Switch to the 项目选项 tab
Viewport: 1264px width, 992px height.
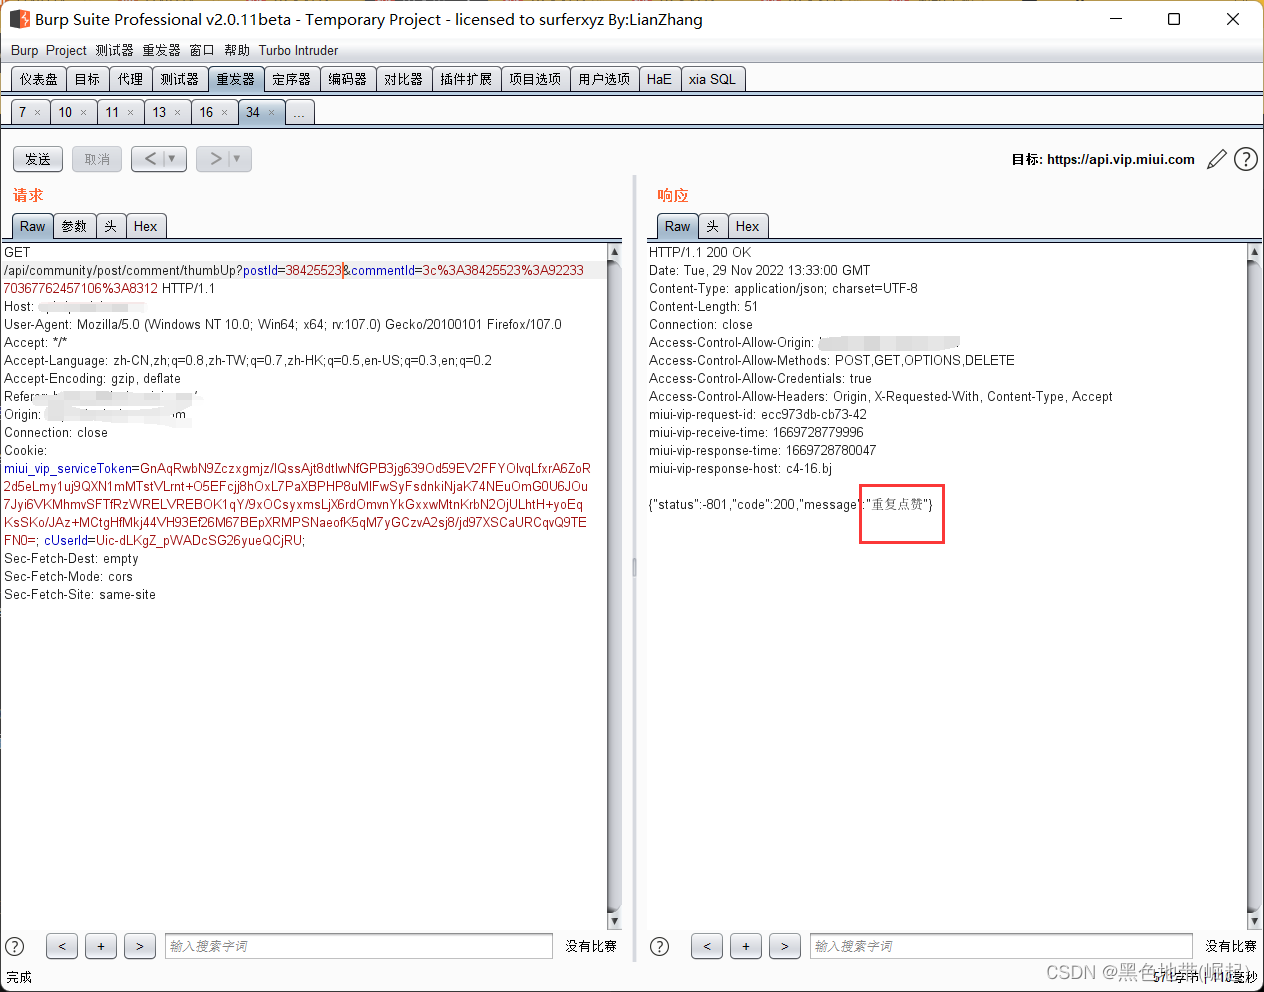pyautogui.click(x=535, y=79)
